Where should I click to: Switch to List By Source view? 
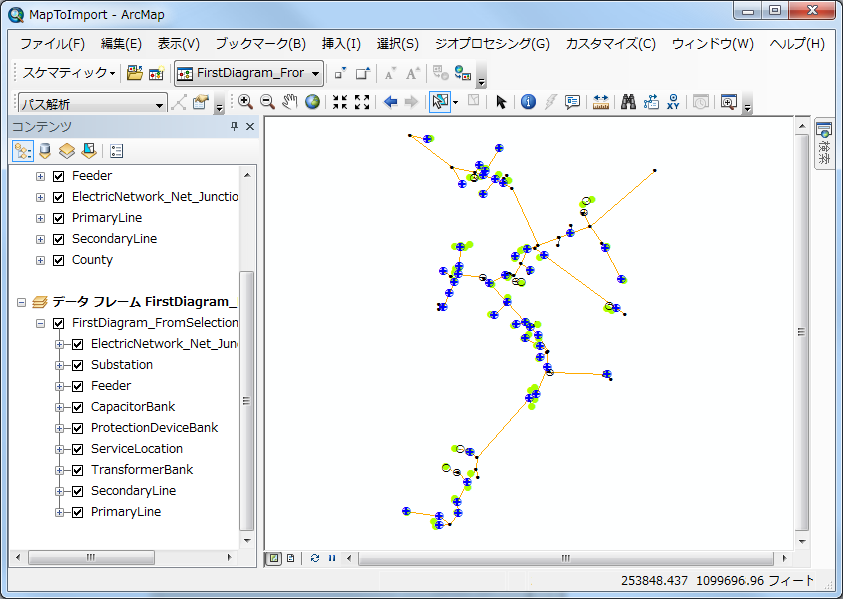pyautogui.click(x=44, y=151)
